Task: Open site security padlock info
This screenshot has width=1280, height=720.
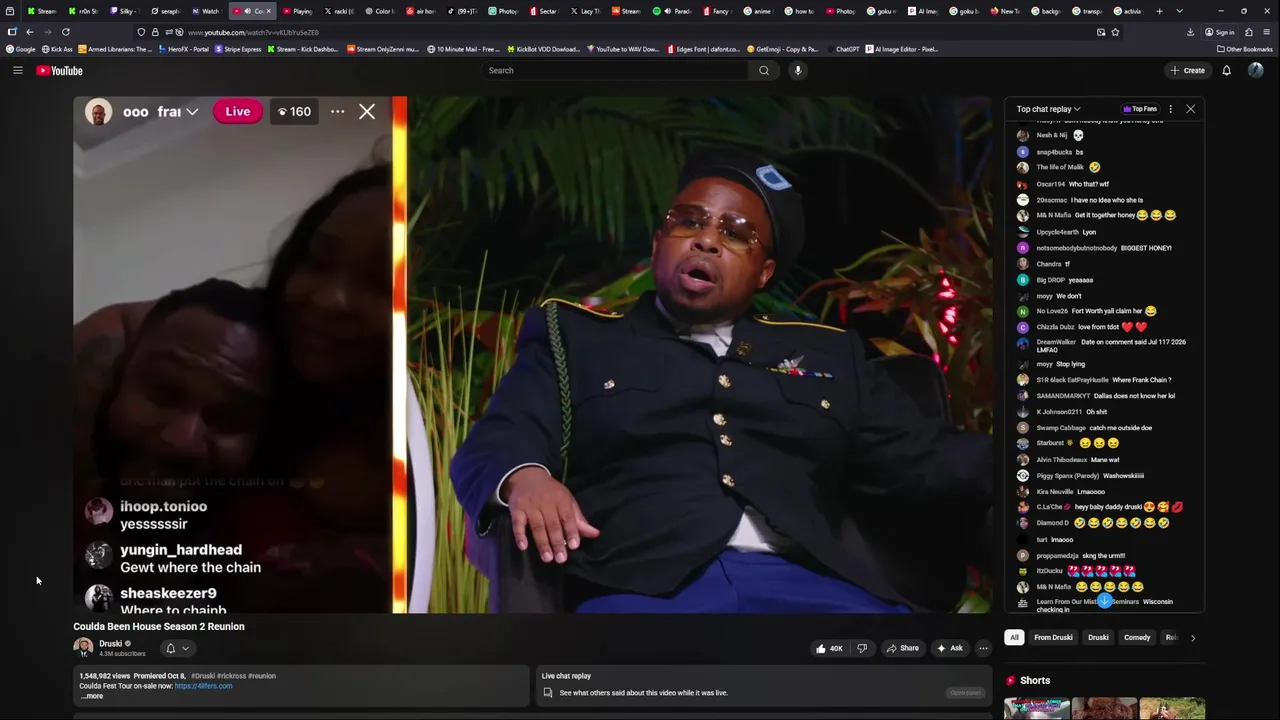Action: [x=155, y=32]
